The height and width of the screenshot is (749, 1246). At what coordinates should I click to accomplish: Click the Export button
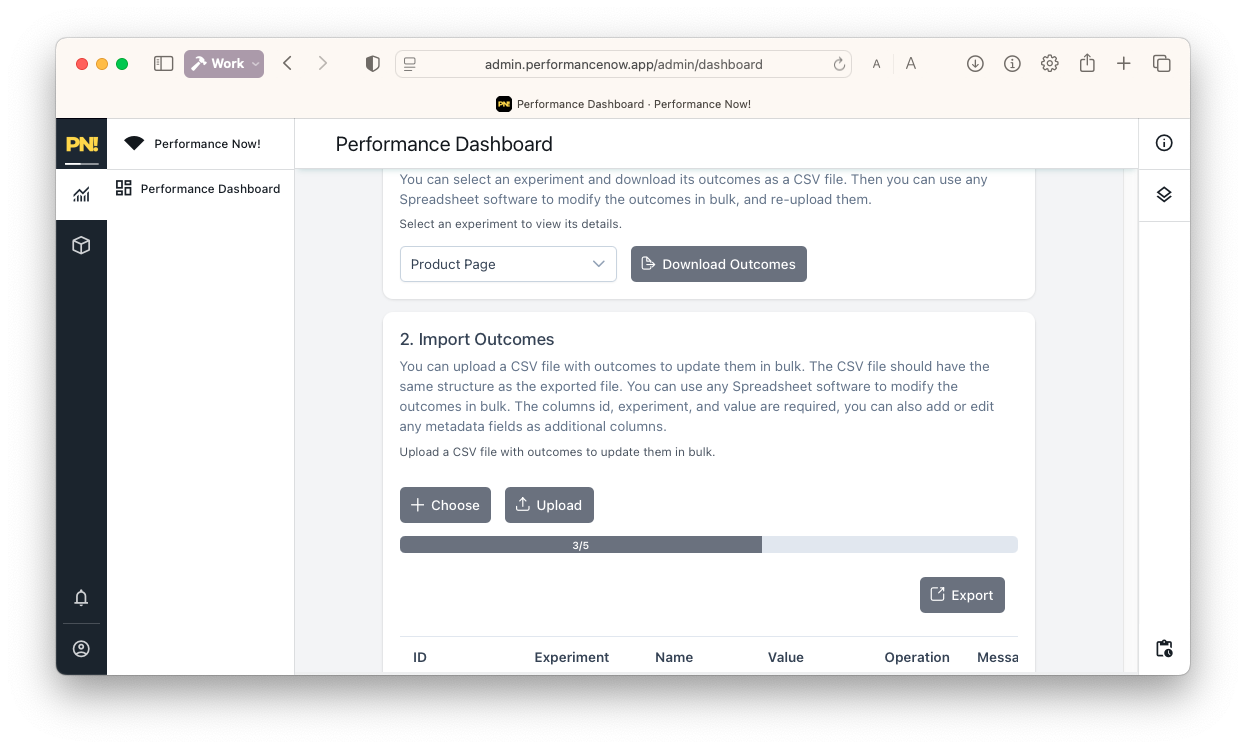pyautogui.click(x=962, y=595)
